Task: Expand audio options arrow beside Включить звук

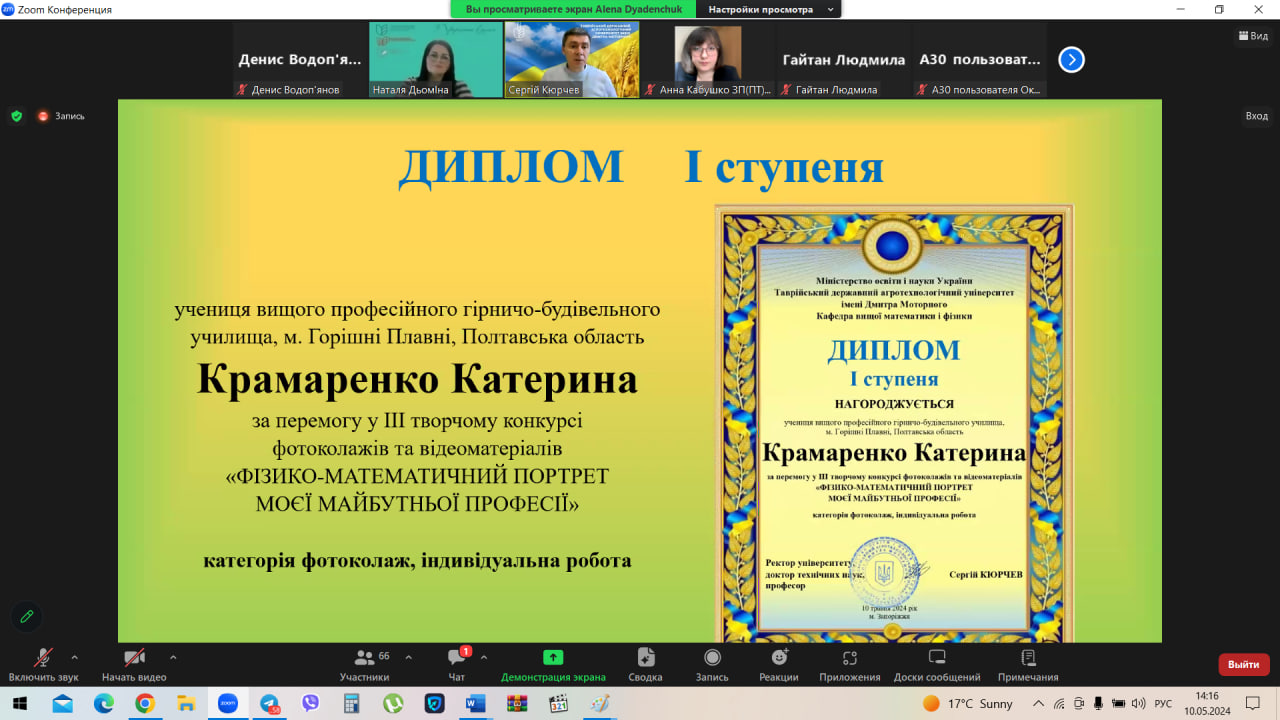Action: click(x=74, y=657)
